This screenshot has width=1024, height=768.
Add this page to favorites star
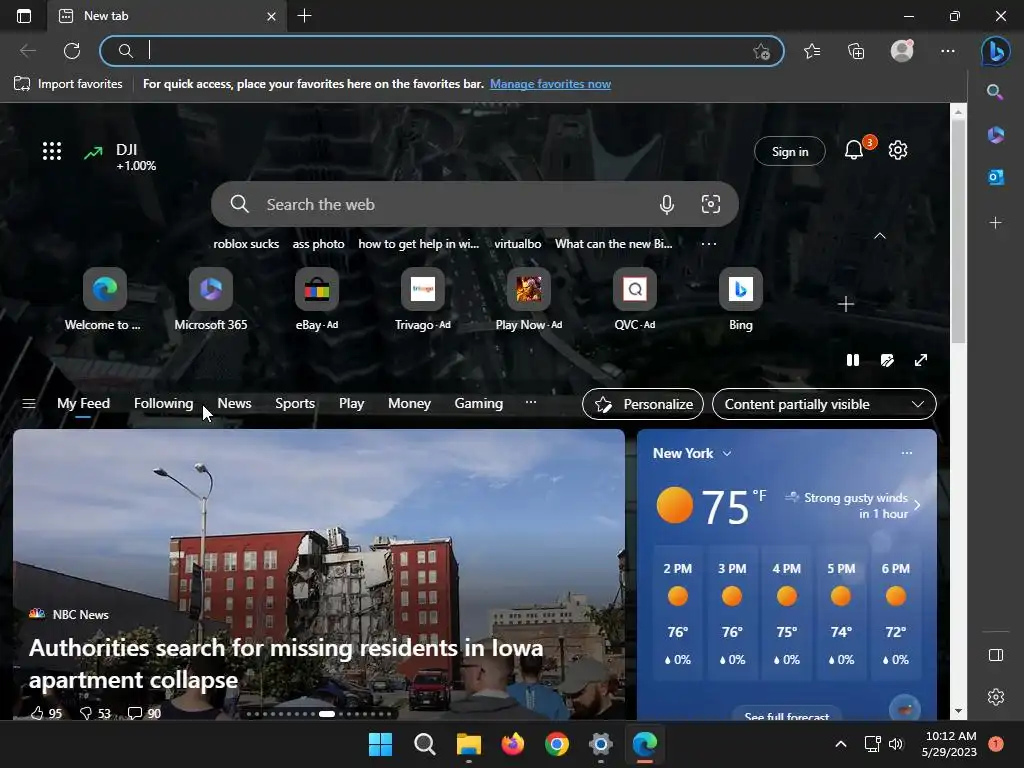click(x=761, y=52)
